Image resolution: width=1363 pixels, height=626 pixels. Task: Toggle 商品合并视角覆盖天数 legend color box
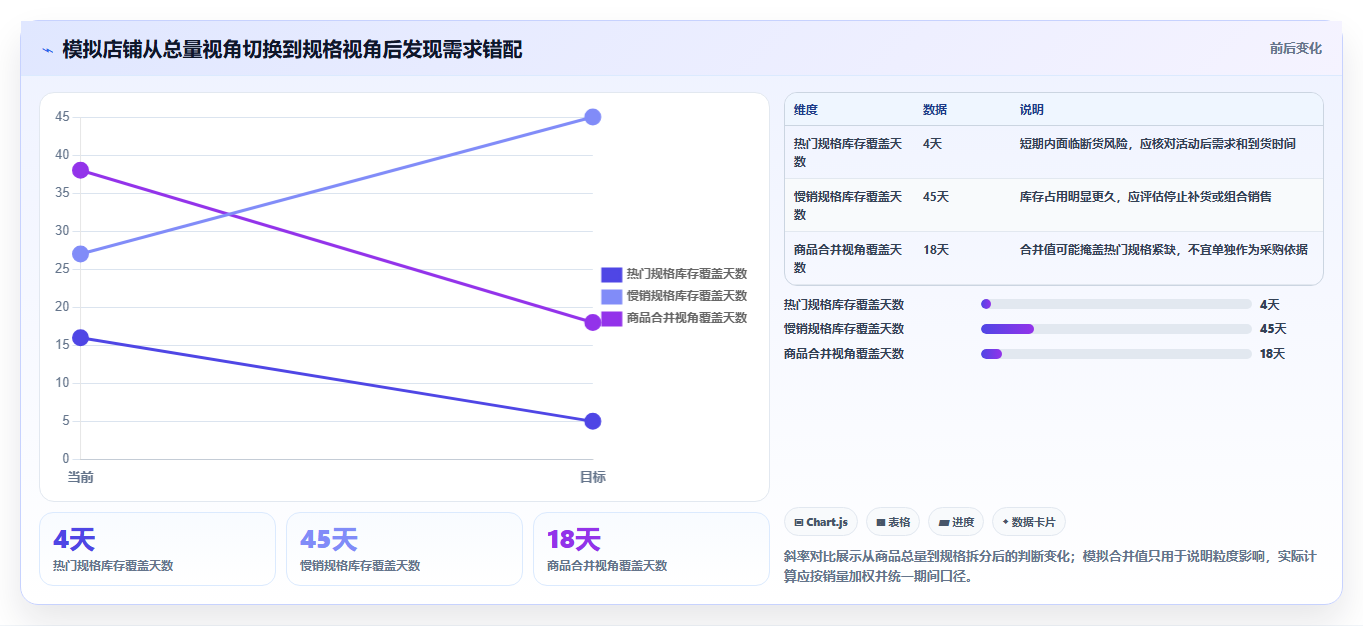pyautogui.click(x=611, y=318)
